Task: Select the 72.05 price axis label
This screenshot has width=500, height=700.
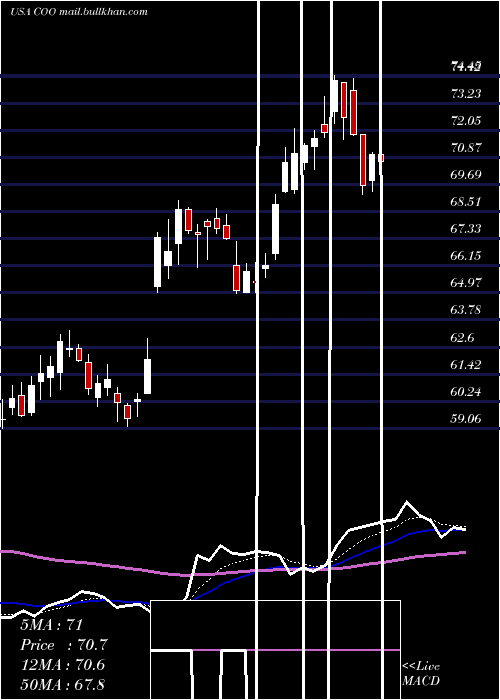Action: coord(467,121)
